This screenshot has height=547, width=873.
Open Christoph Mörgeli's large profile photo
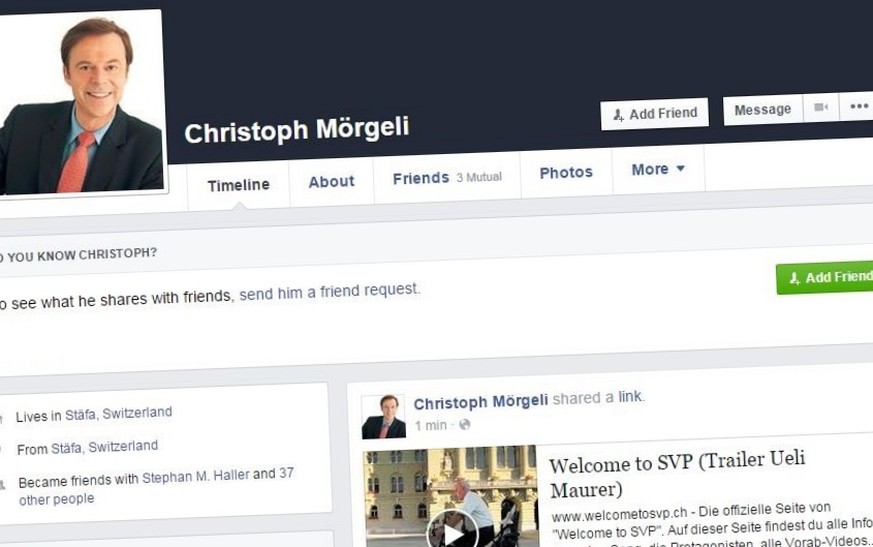pyautogui.click(x=80, y=103)
